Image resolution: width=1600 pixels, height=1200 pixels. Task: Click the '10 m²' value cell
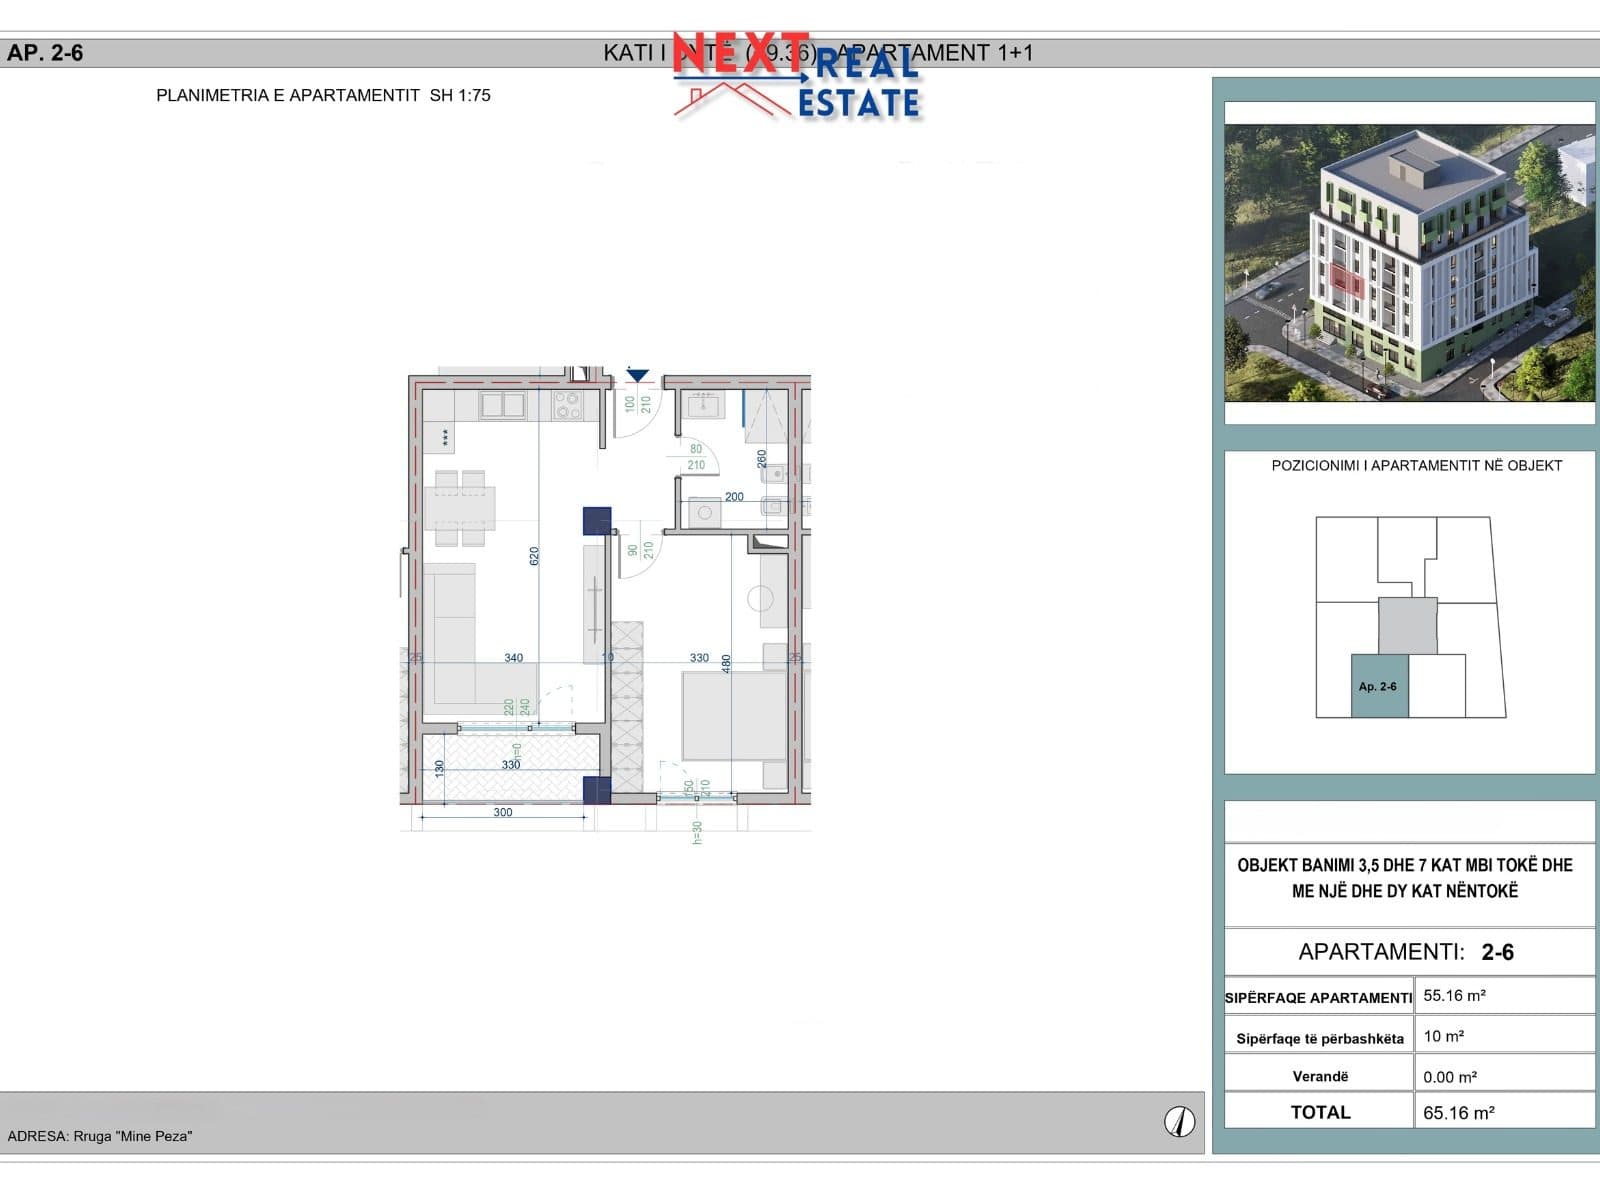[x=1505, y=1035]
